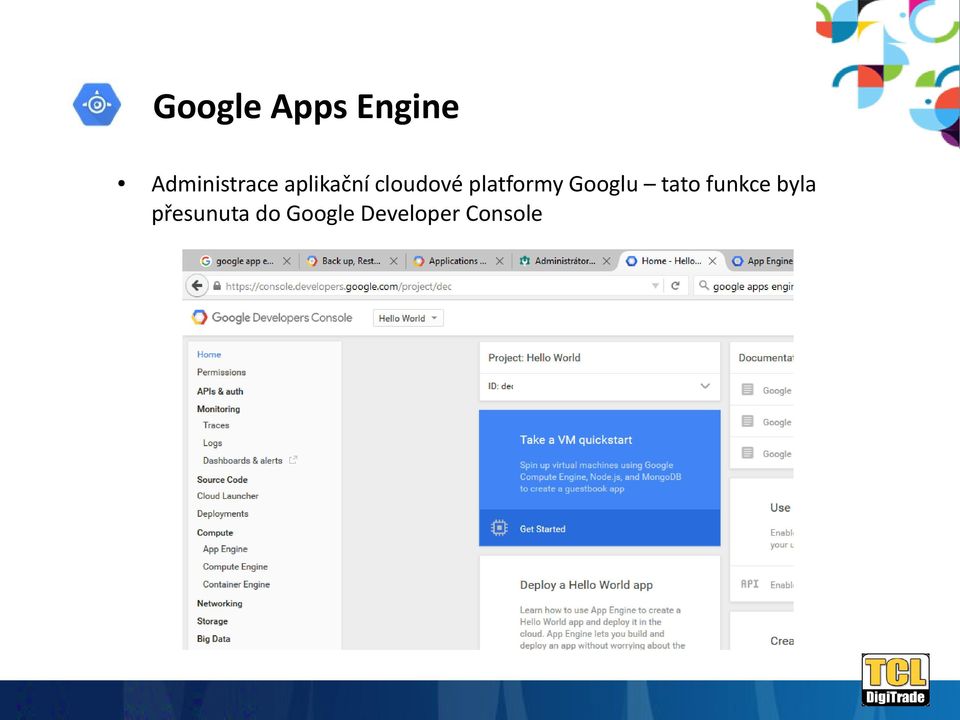Screen dimensions: 960x720
Task: Expand the Source Code section
Action: (222, 479)
